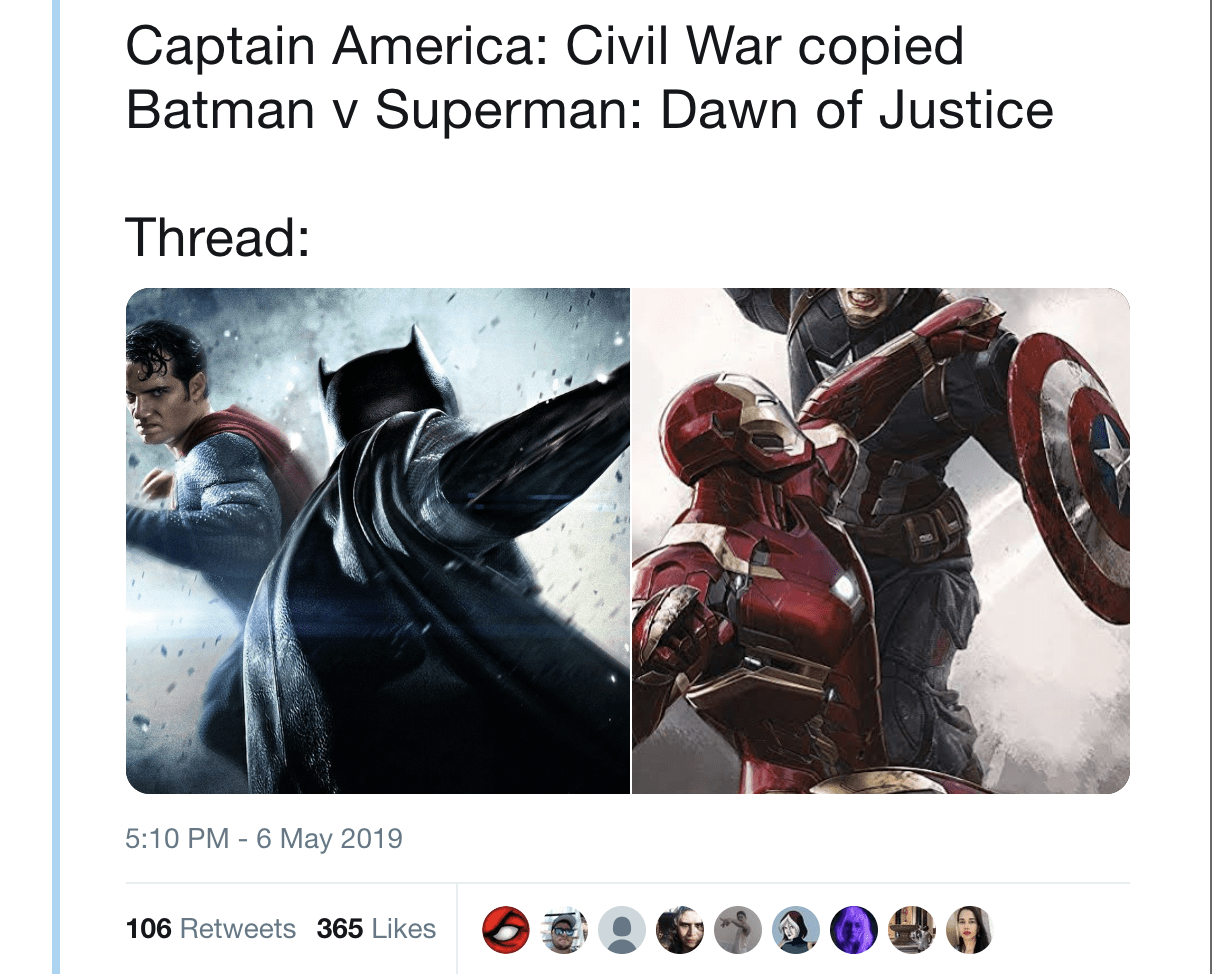Open the cartoon white-haired character avatar
The image size is (1212, 974).
(796, 930)
